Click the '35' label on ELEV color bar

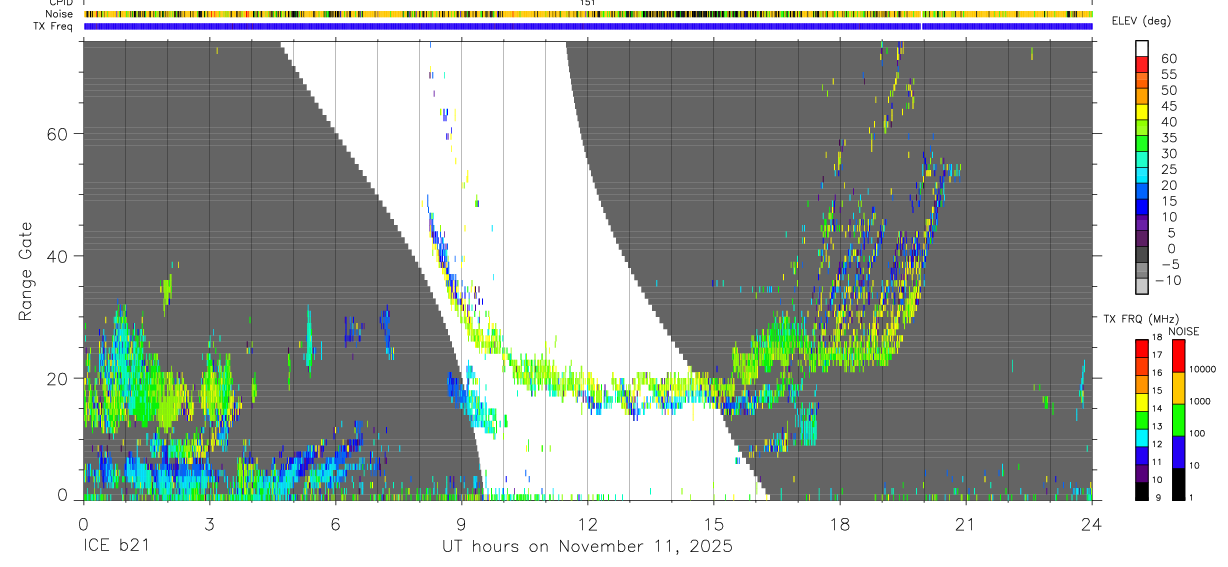tap(1169, 138)
